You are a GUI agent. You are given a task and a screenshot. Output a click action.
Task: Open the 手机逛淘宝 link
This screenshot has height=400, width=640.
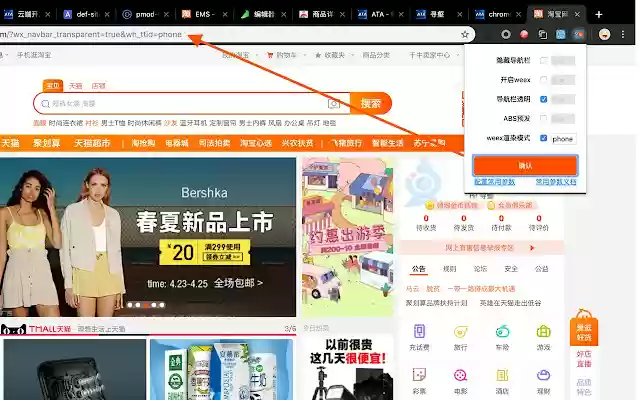coord(34,55)
